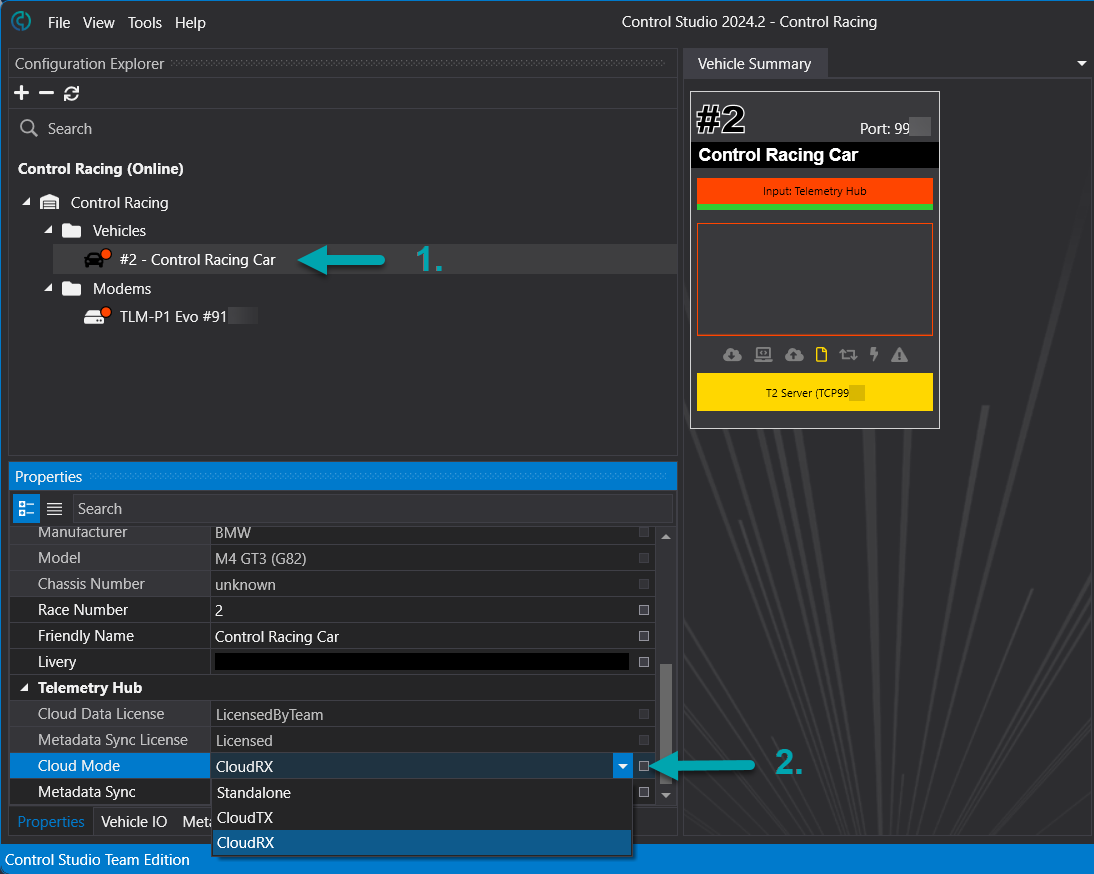The image size is (1094, 874).
Task: Toggle the marker square for Manufacturer
Action: click(x=644, y=532)
